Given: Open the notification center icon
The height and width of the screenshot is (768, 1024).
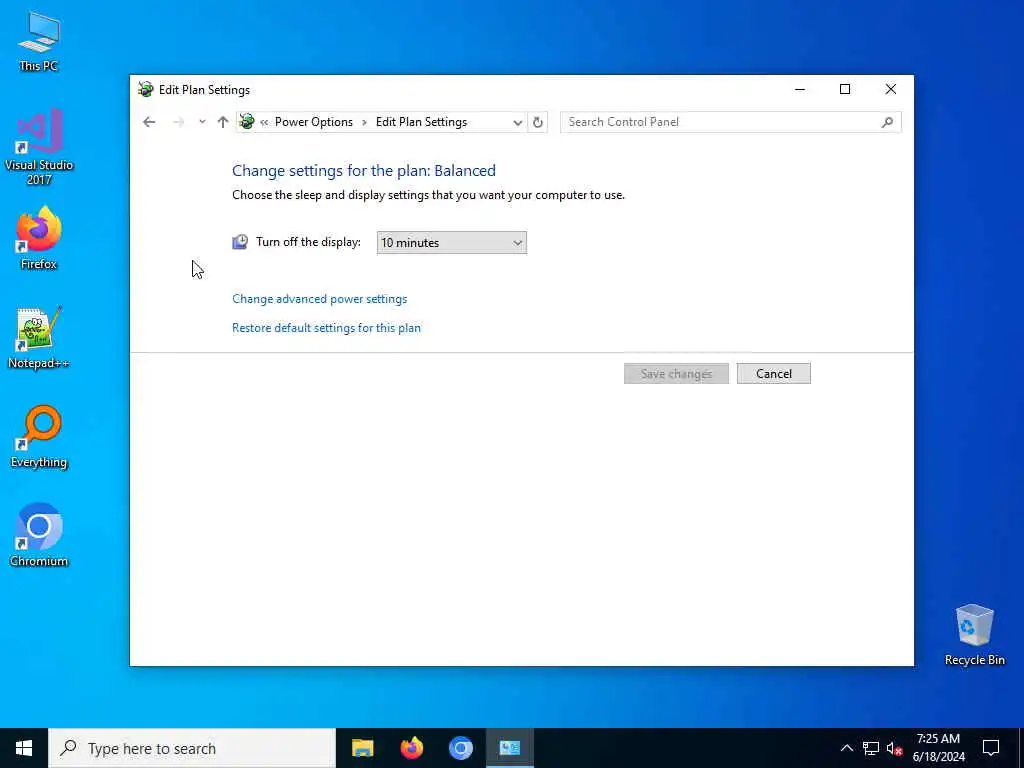Looking at the screenshot, I should click(x=991, y=748).
